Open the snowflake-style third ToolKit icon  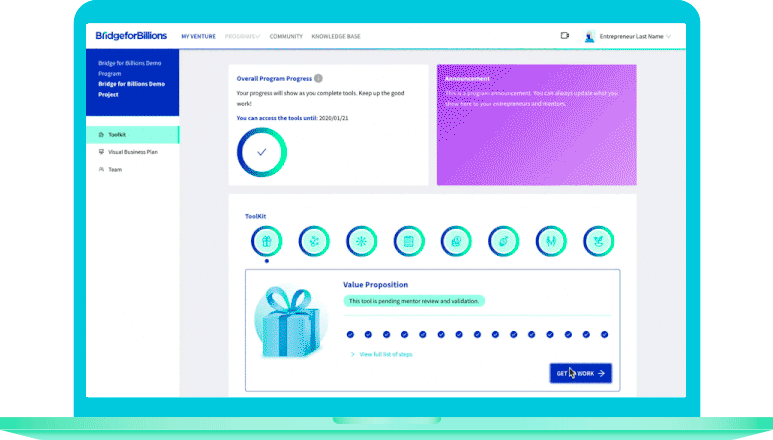pyautogui.click(x=361, y=241)
